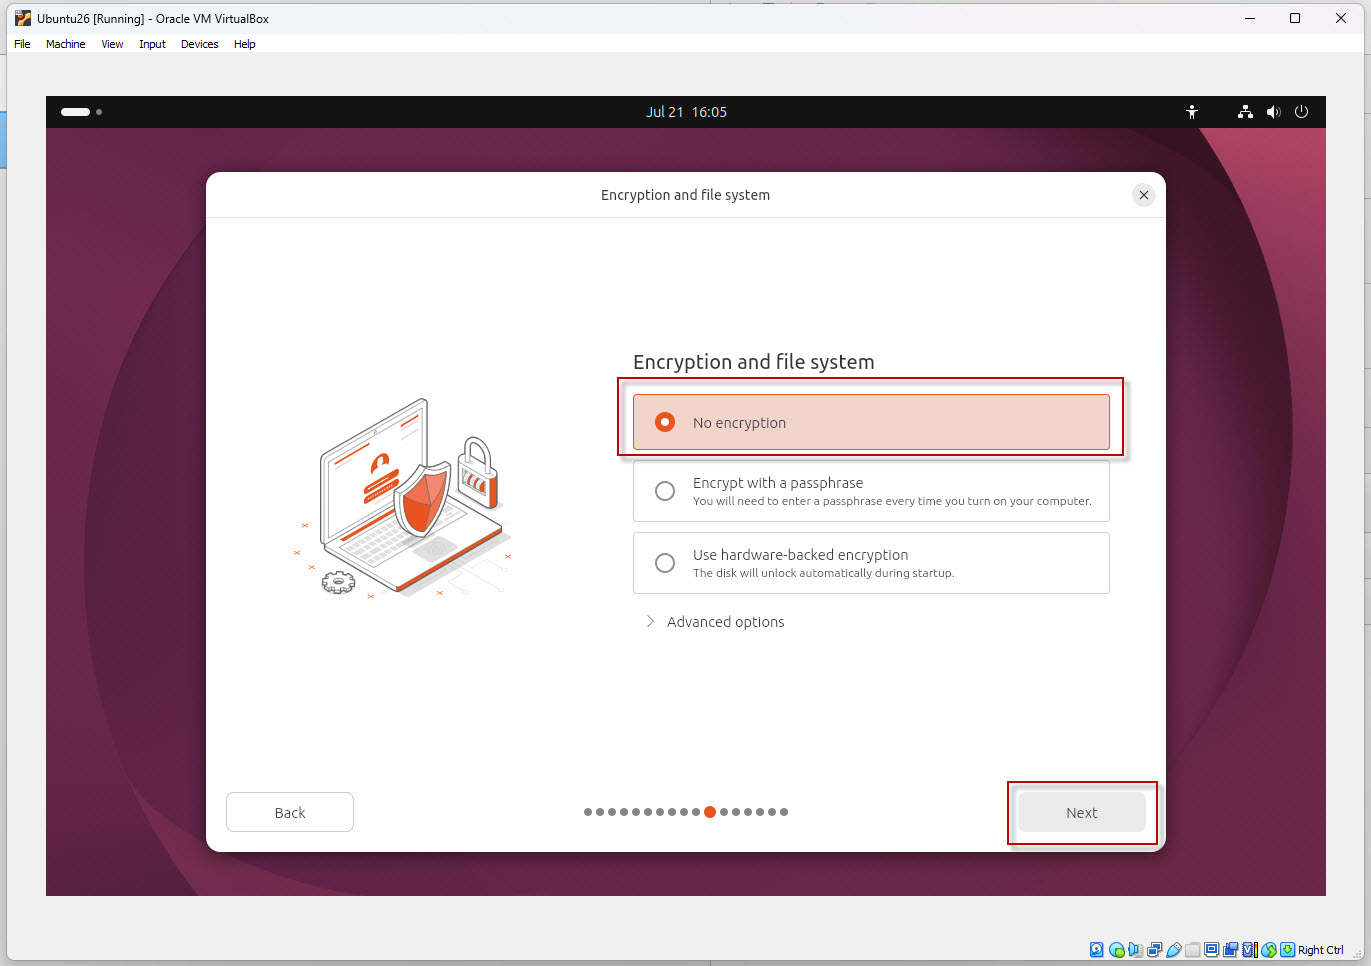Open the View menu
The height and width of the screenshot is (966, 1371).
[x=112, y=44]
